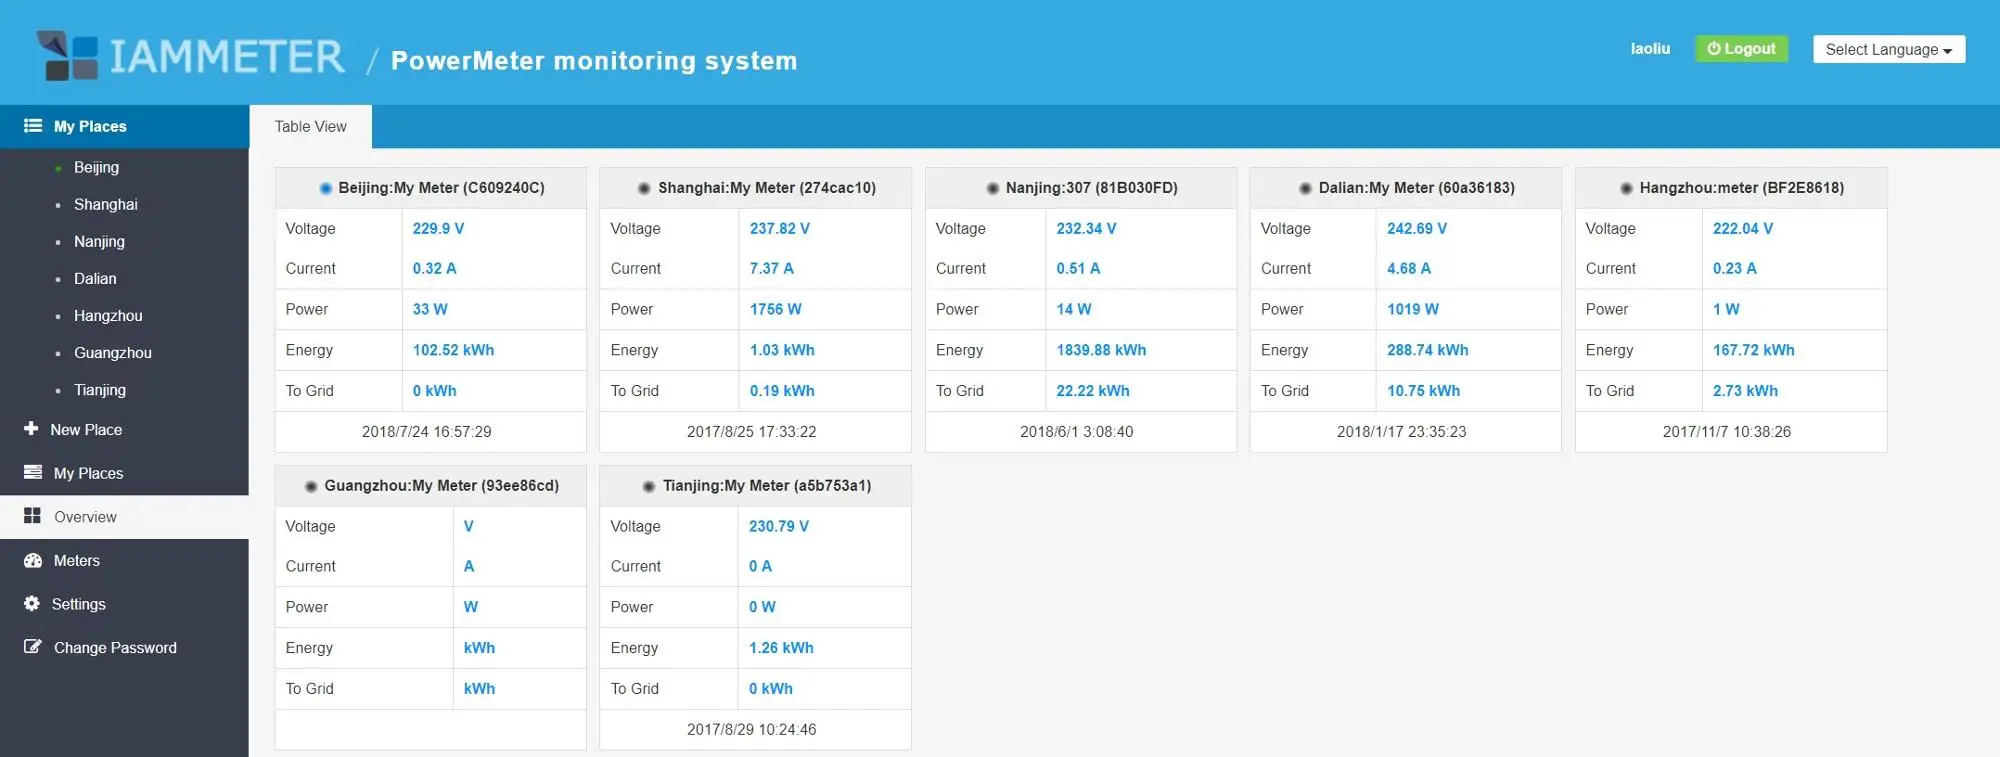Open the Dalian:My Meter (60a36183) title
This screenshot has height=757, width=2000.
tap(1417, 188)
